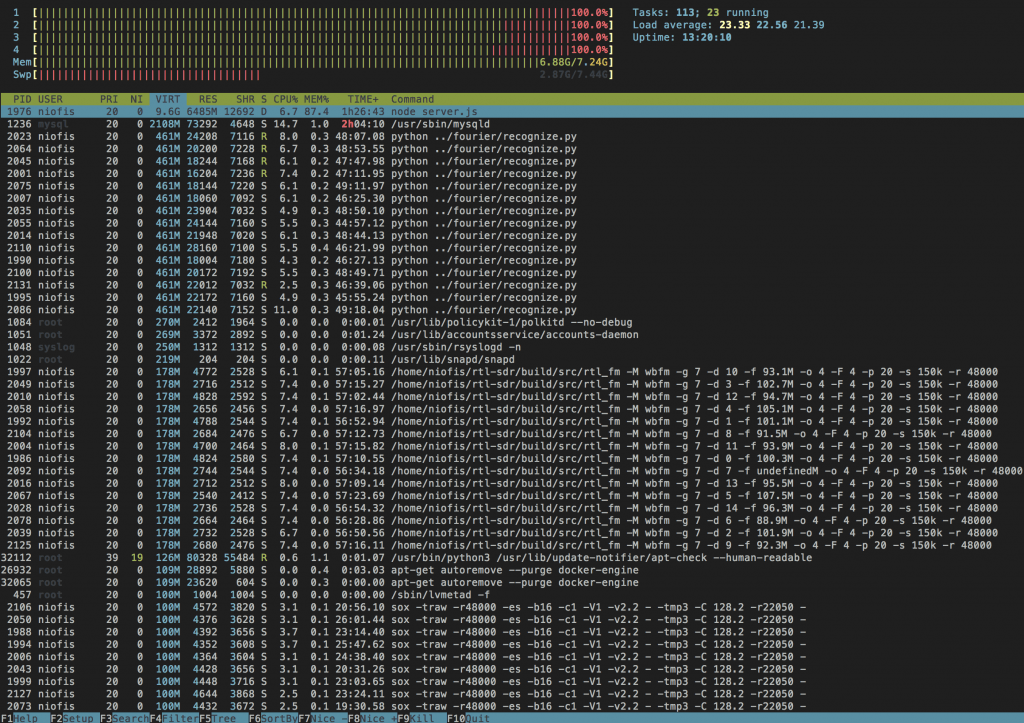Sort by the USER column header
The width and height of the screenshot is (1024, 723).
pyautogui.click(x=50, y=99)
